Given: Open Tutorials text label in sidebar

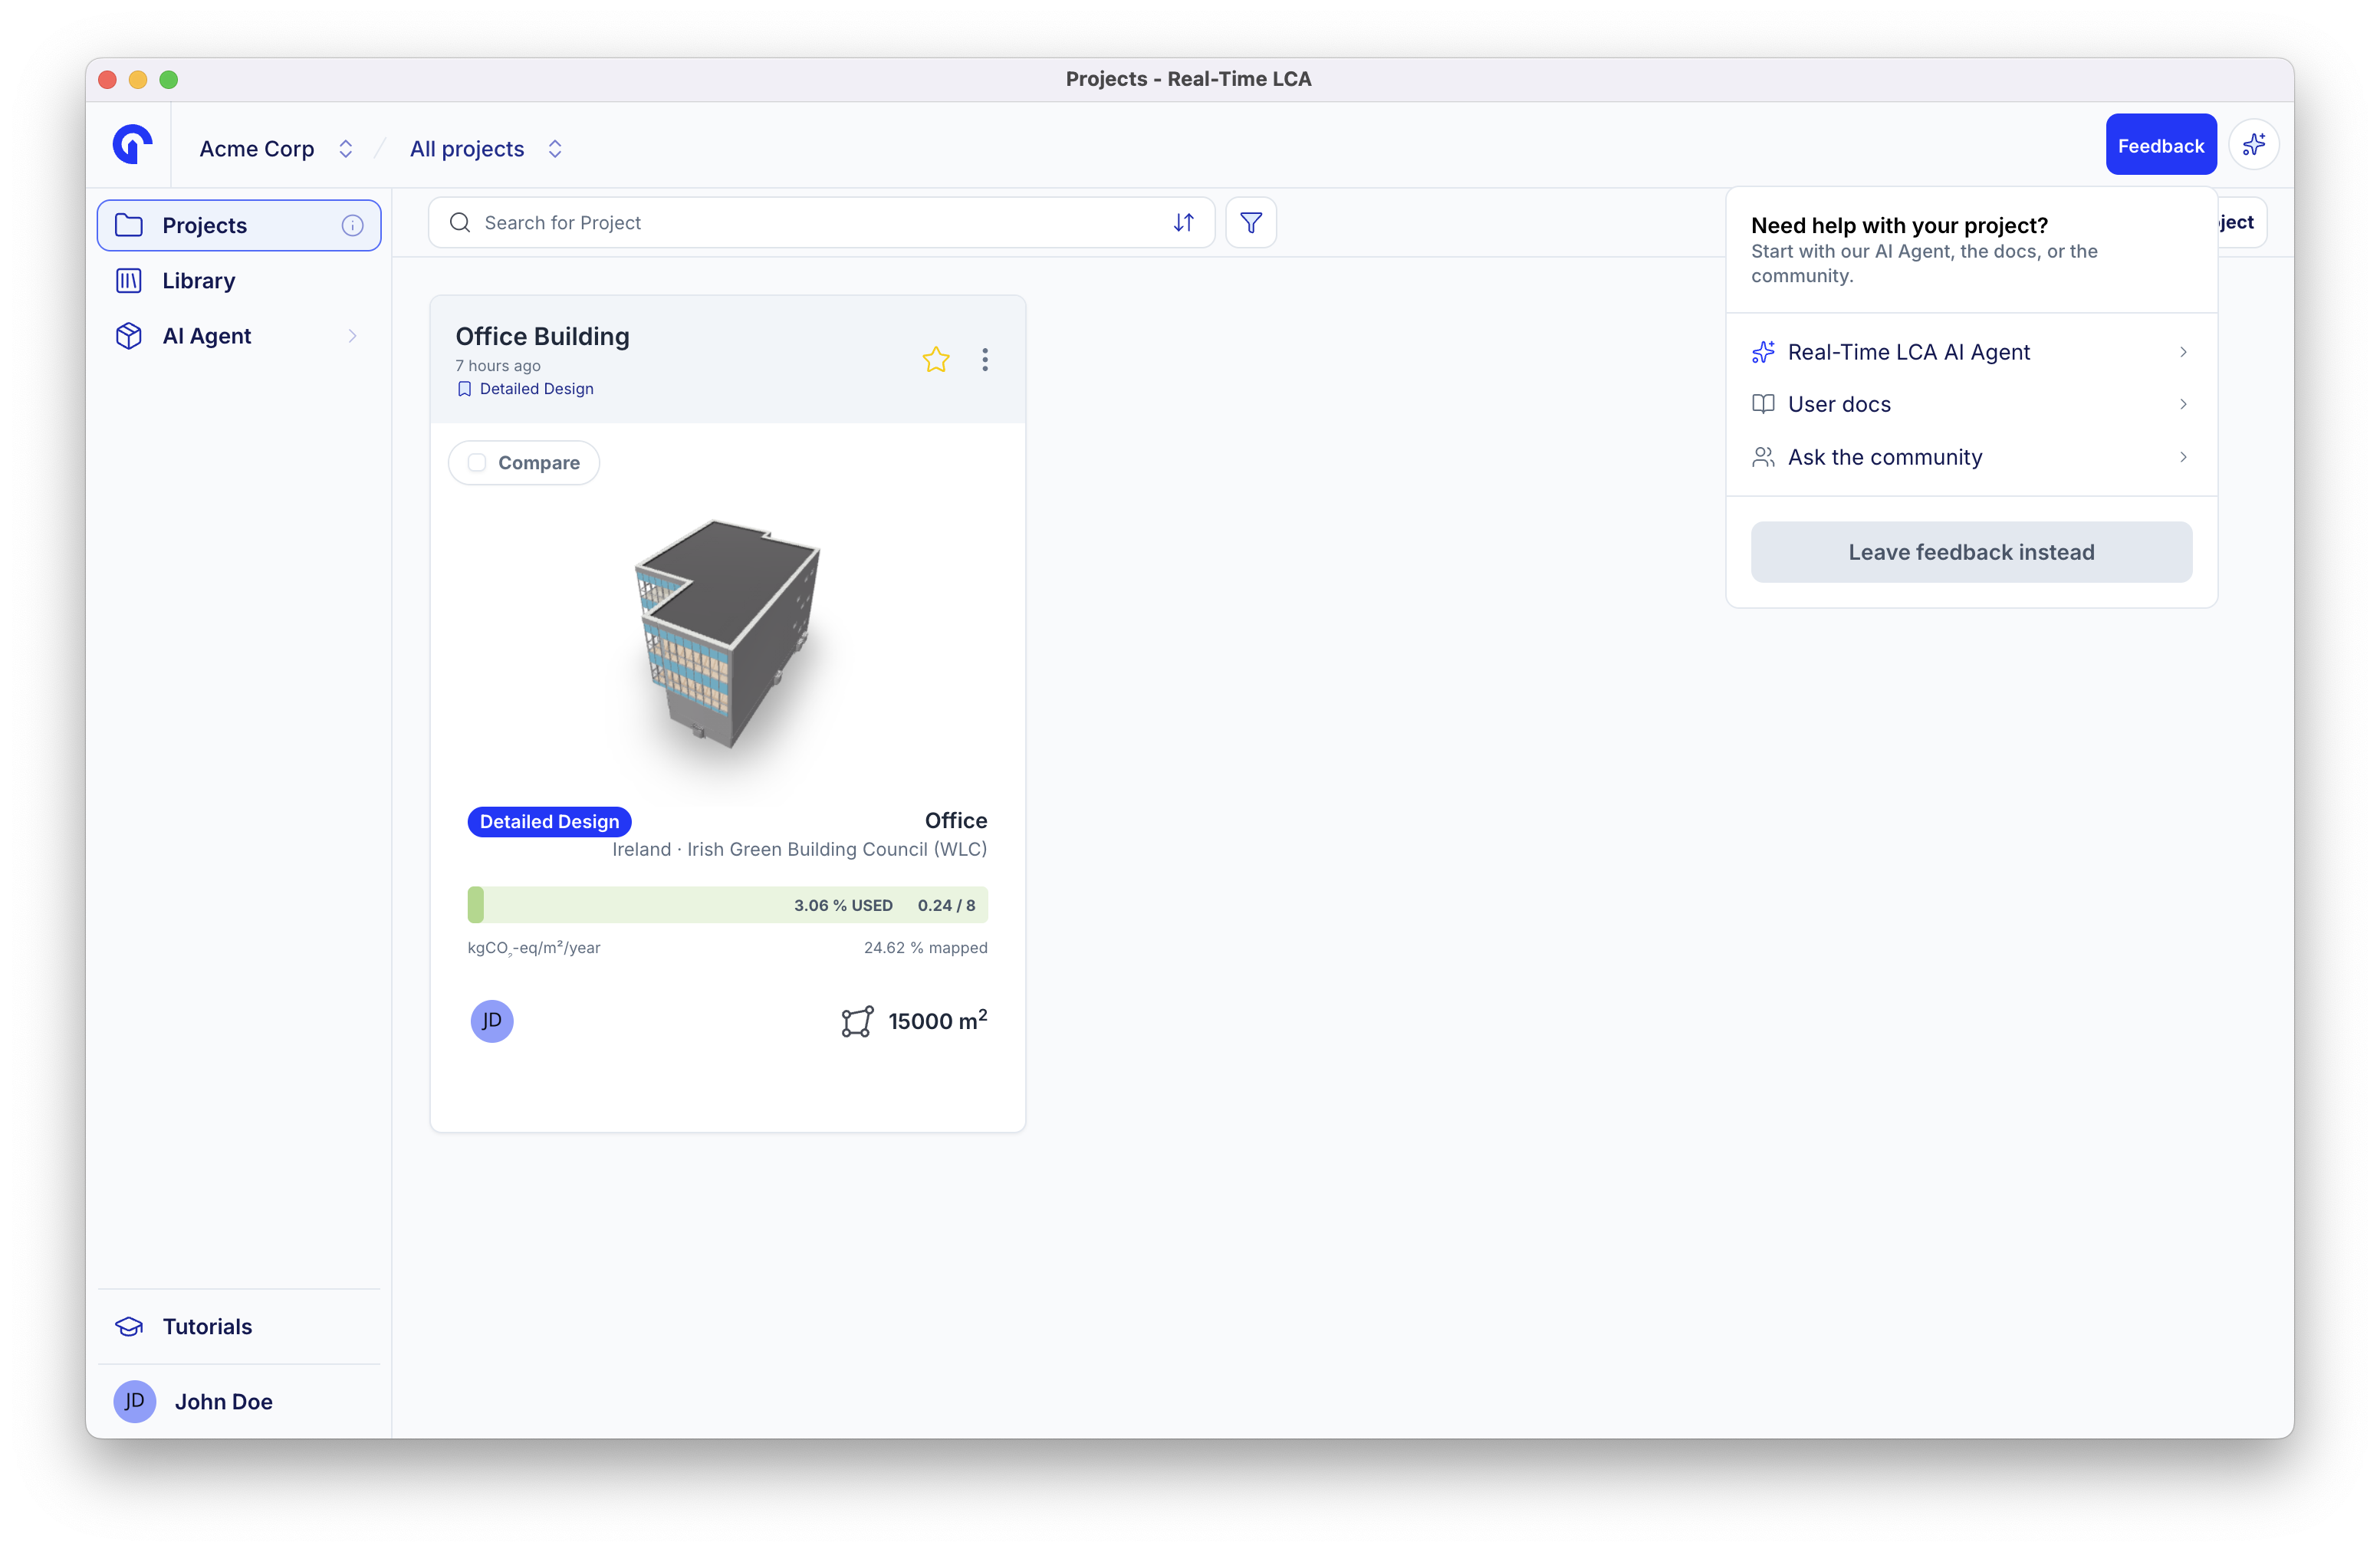Looking at the screenshot, I should [208, 1327].
